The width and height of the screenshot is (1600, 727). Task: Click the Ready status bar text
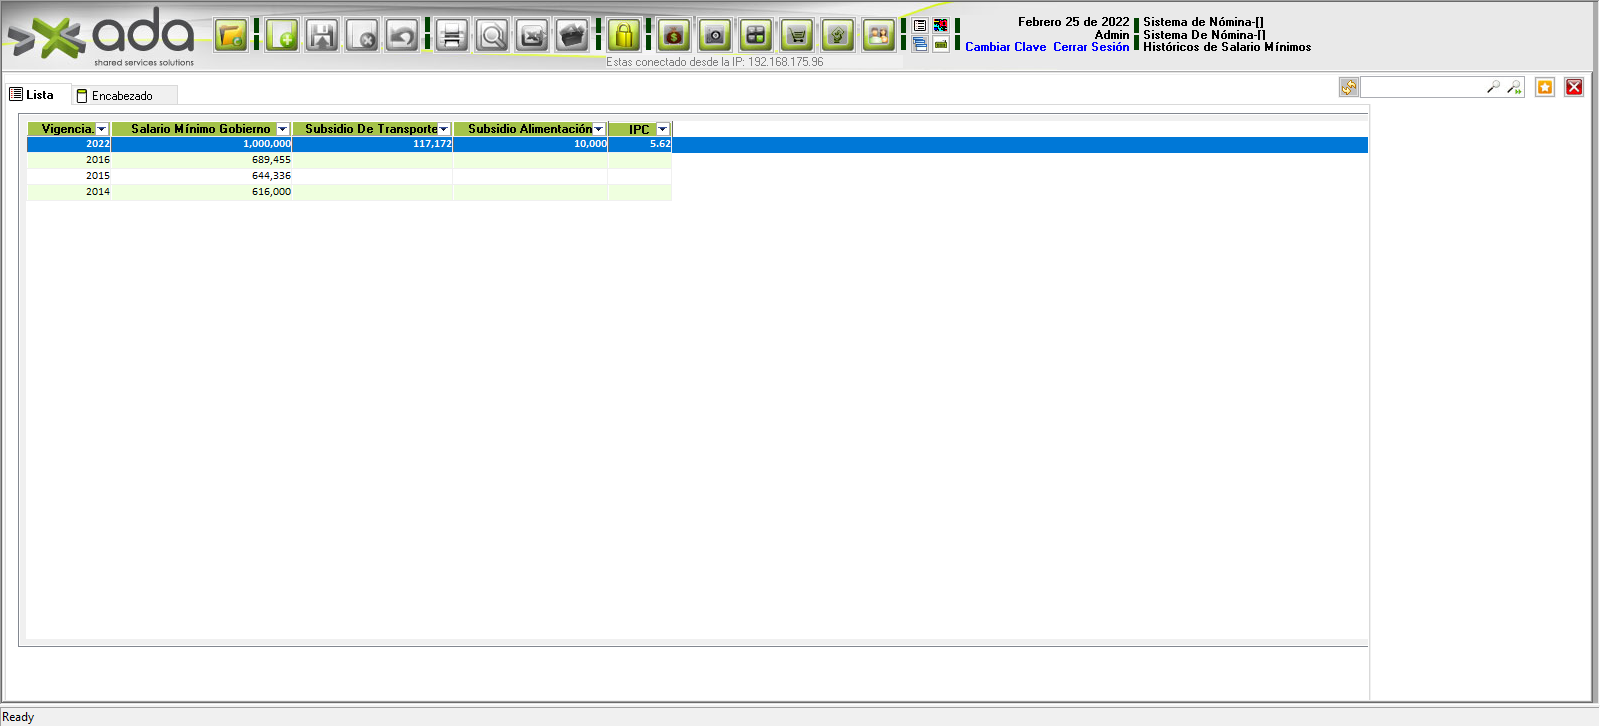point(18,717)
